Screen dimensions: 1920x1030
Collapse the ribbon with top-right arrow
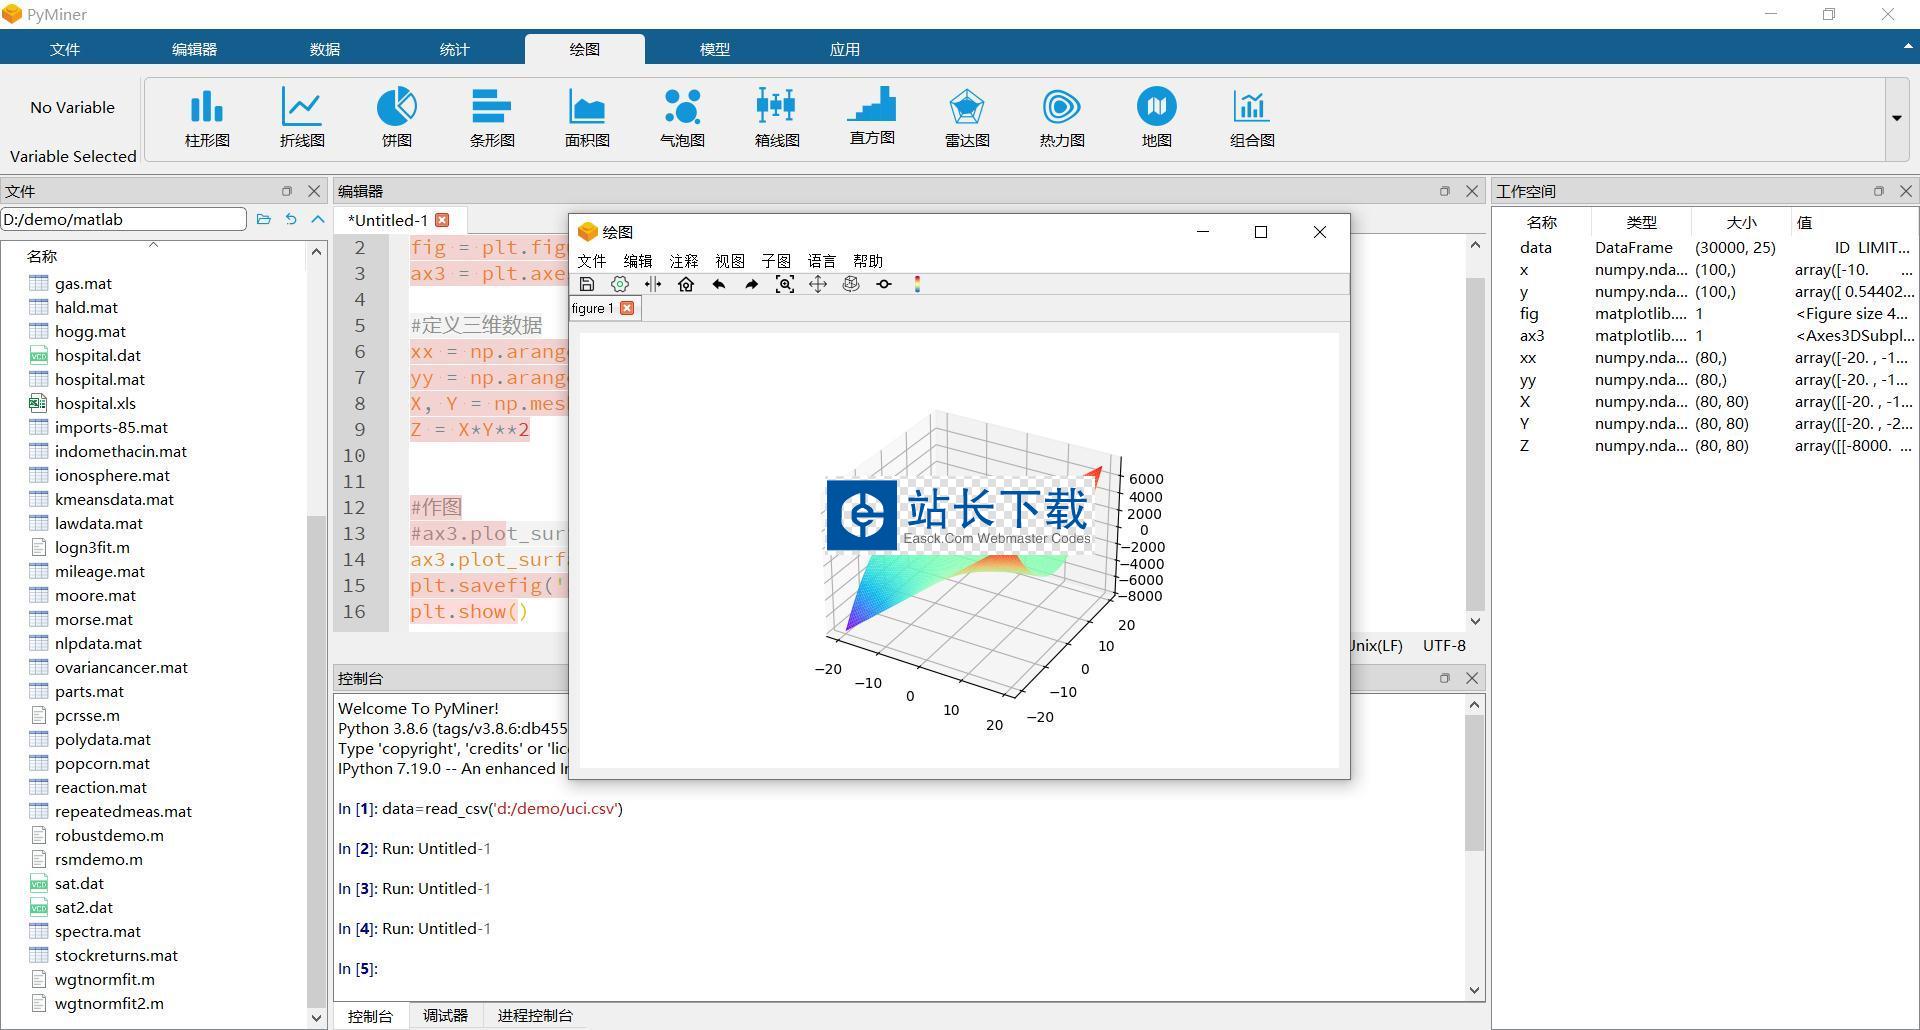click(1907, 47)
